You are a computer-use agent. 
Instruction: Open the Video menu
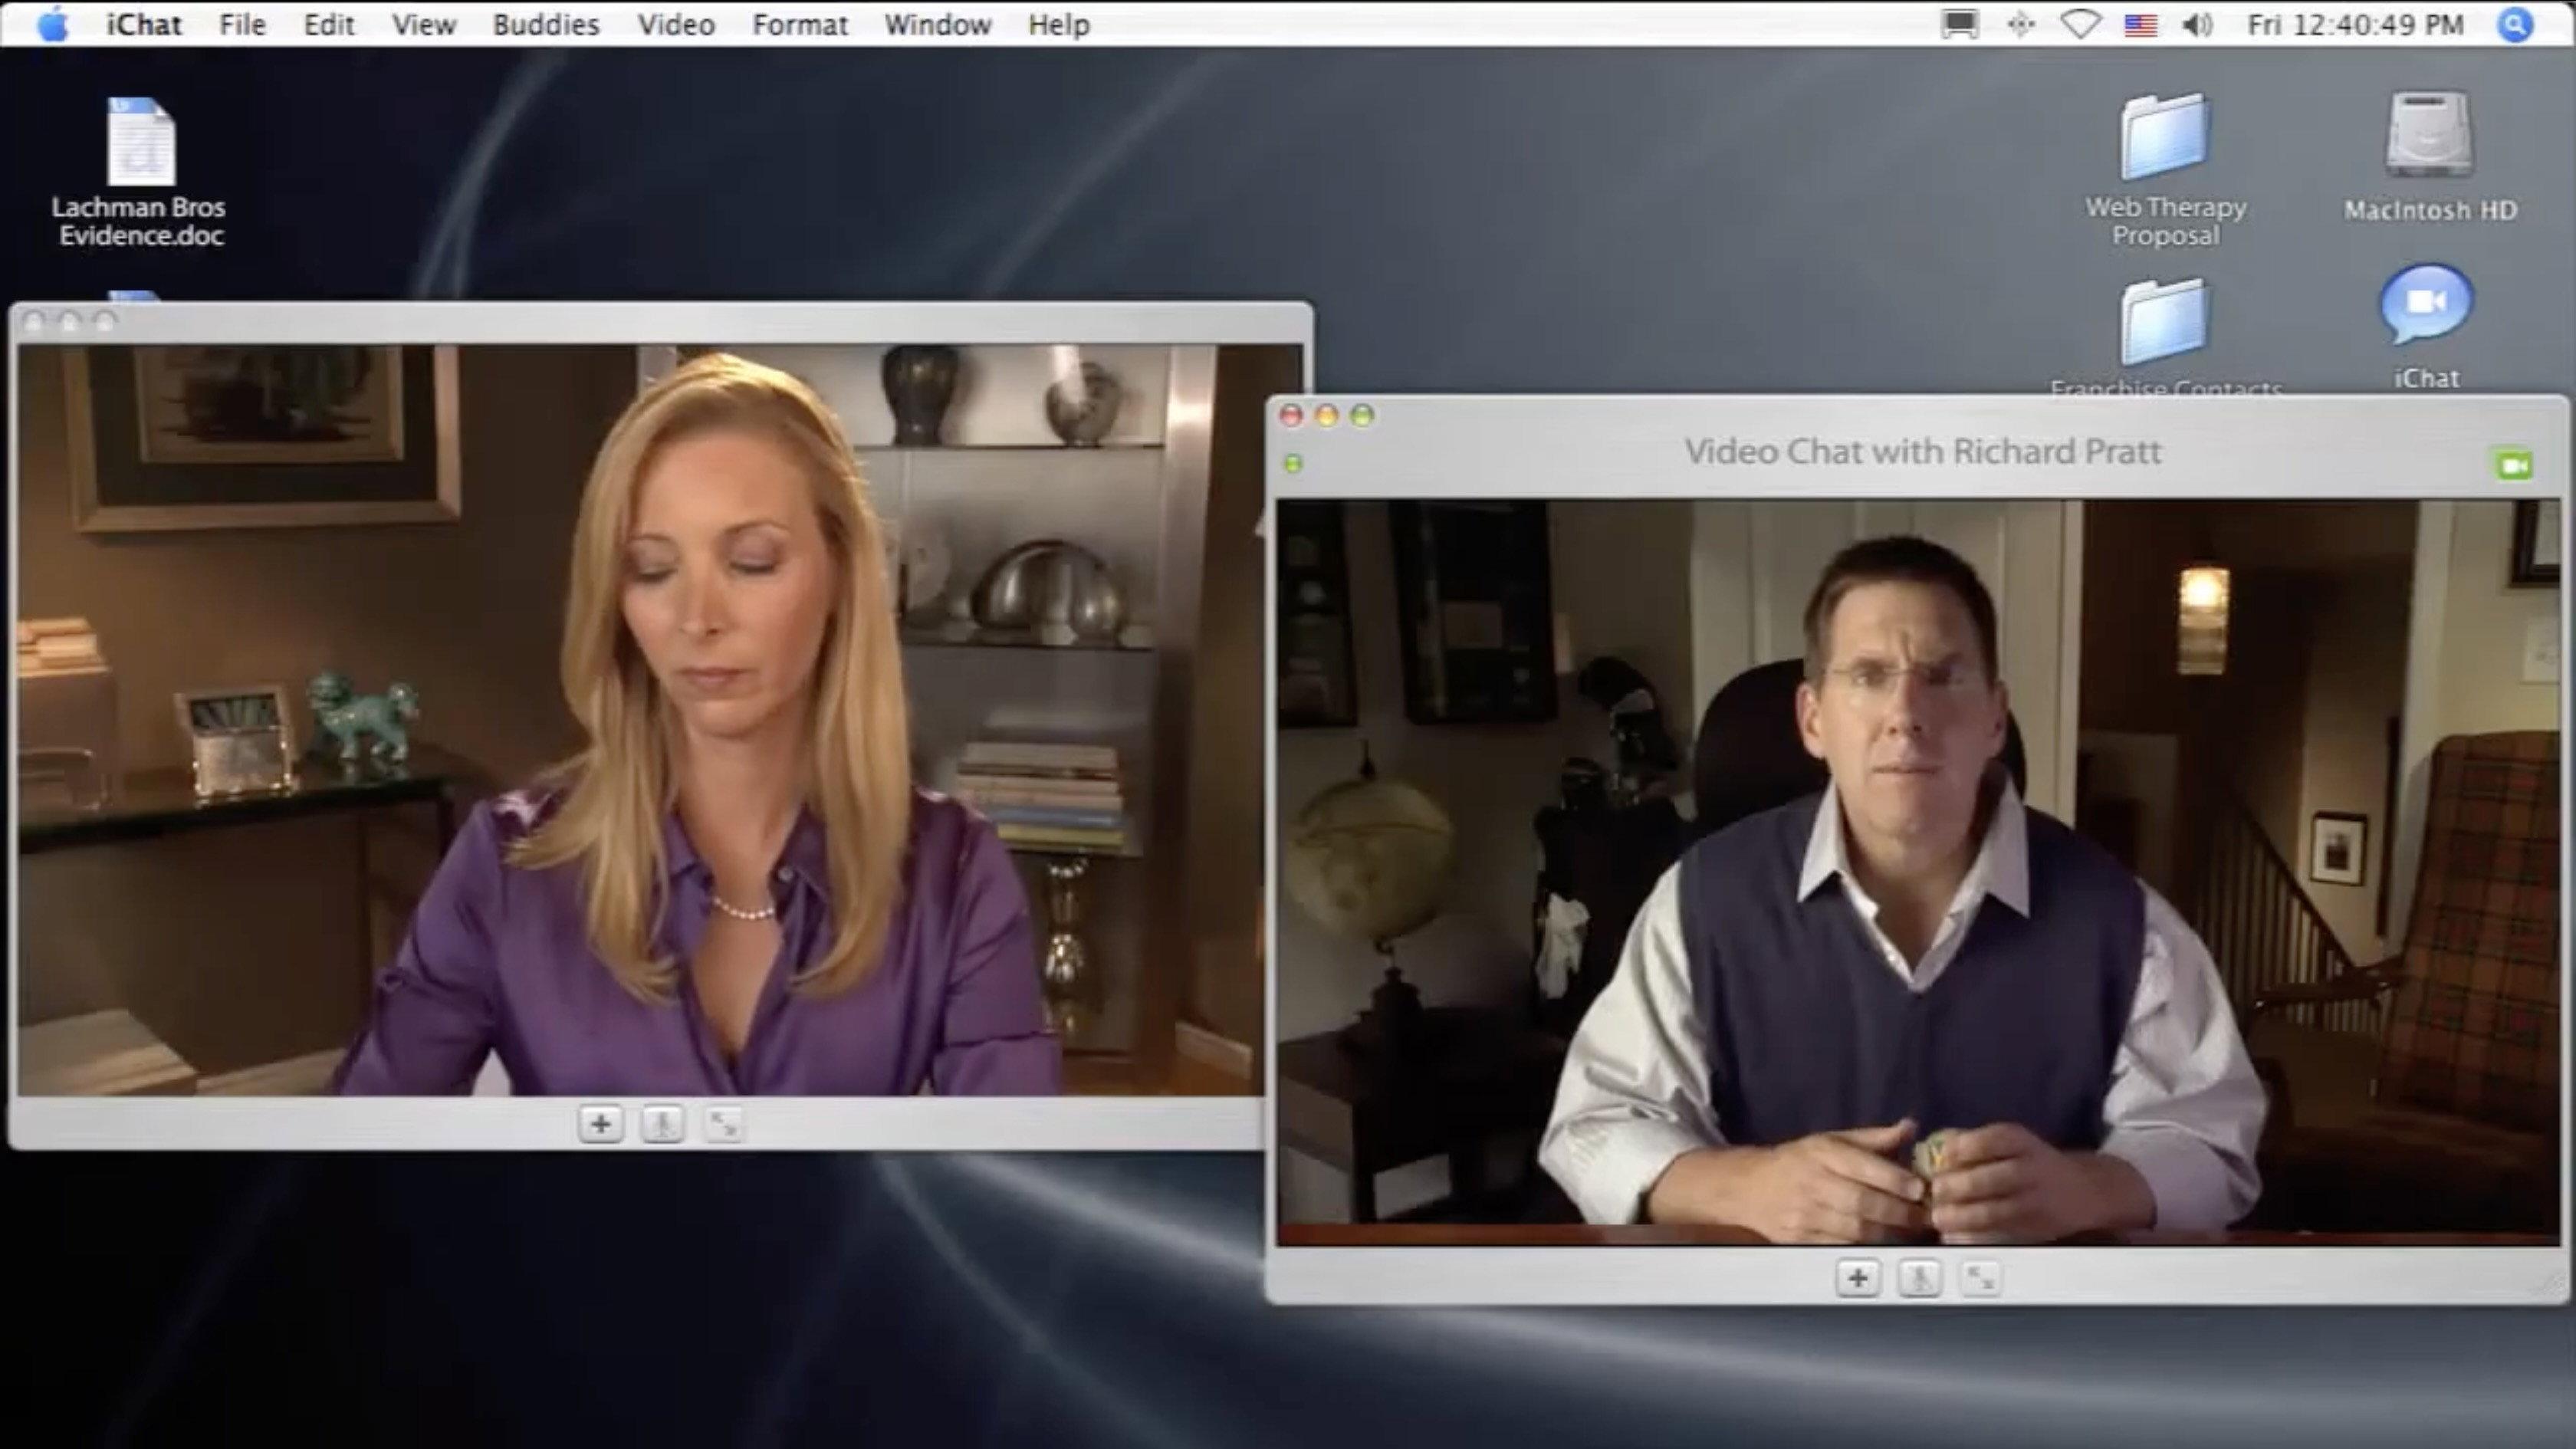676,24
